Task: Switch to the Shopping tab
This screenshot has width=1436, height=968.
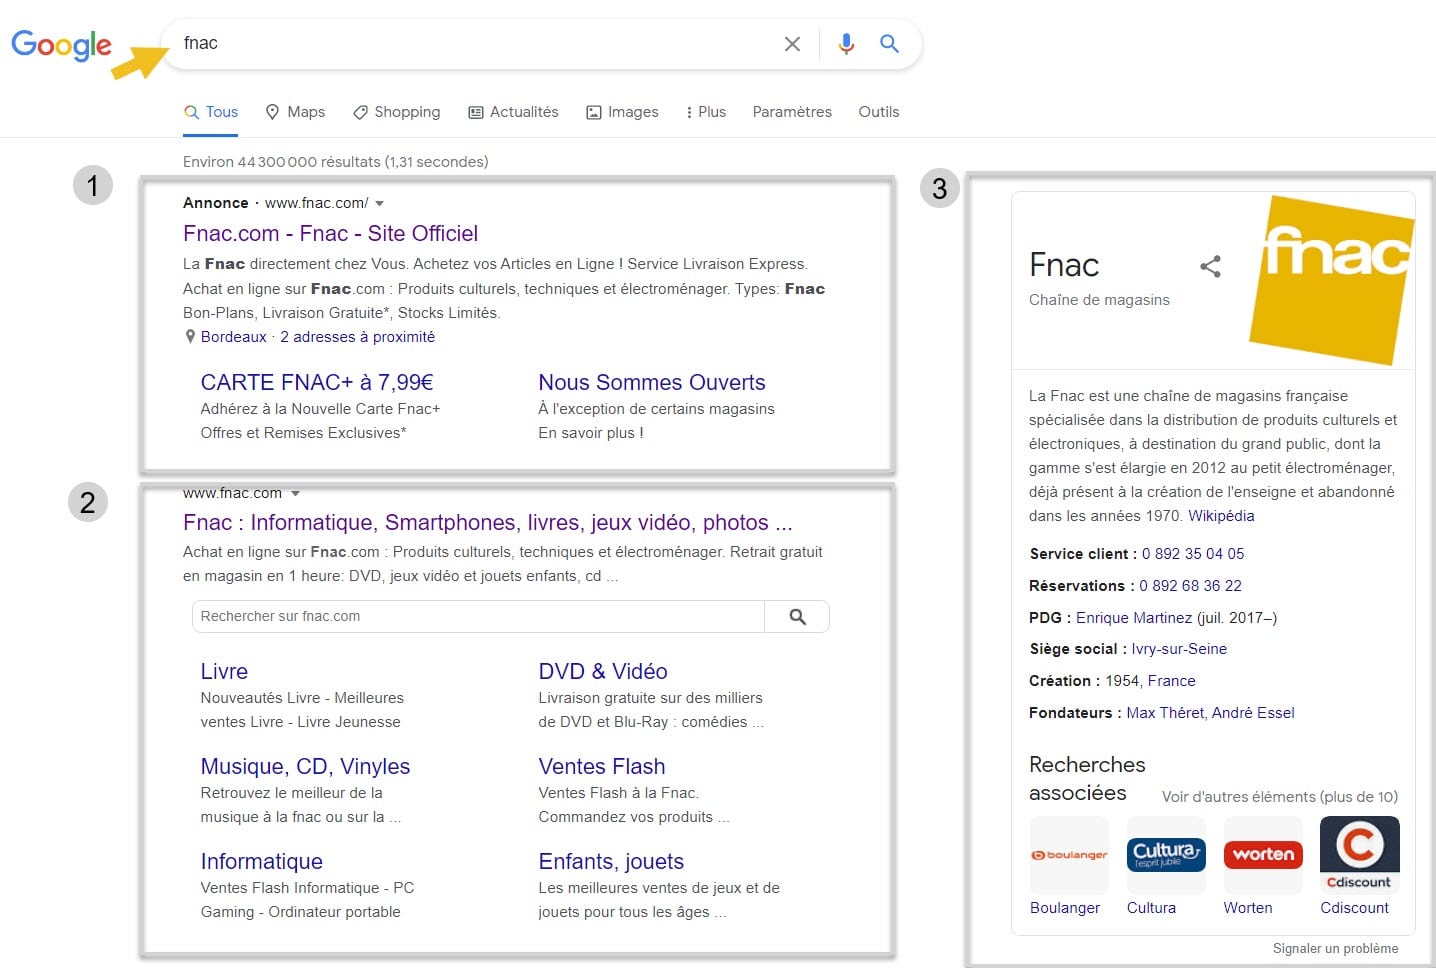Action: click(396, 112)
